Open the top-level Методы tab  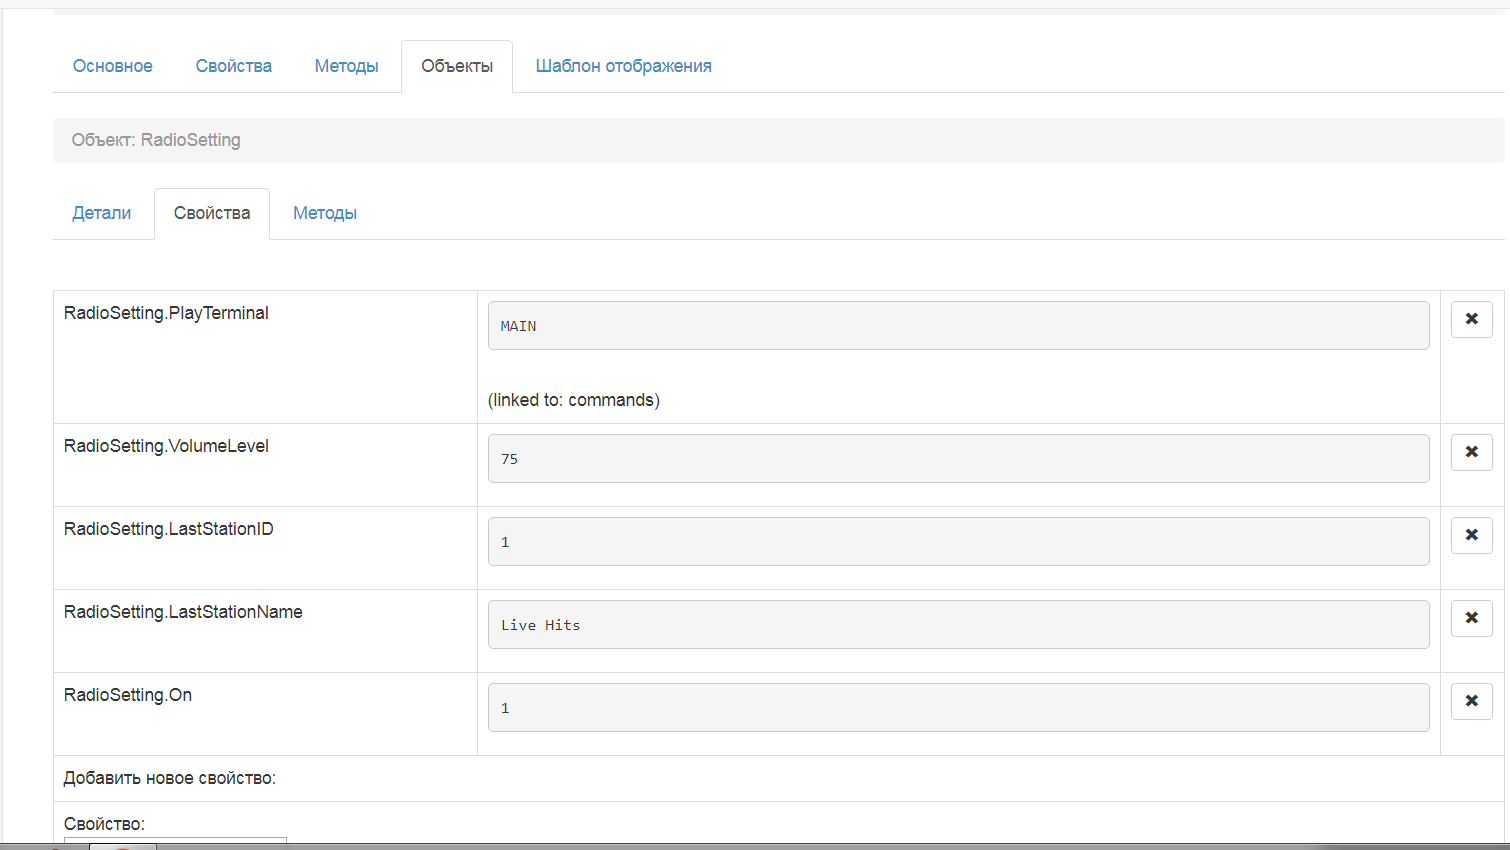coord(346,66)
